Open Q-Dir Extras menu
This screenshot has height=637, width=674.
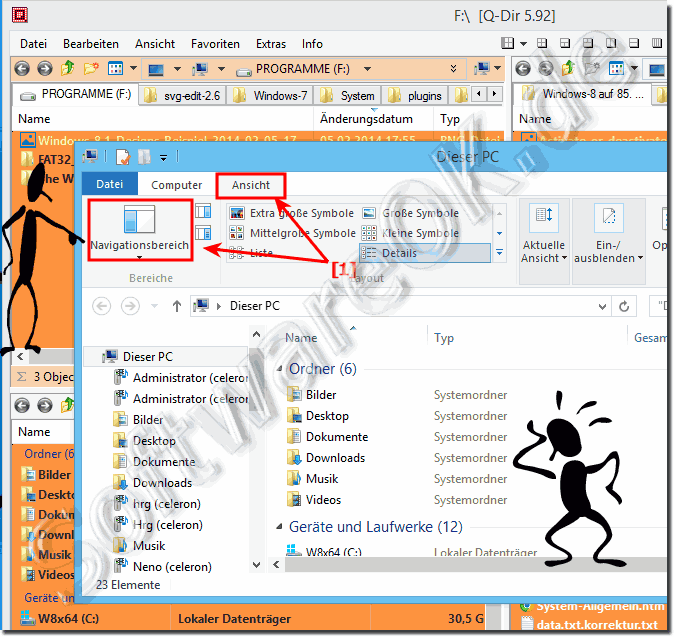click(x=271, y=44)
